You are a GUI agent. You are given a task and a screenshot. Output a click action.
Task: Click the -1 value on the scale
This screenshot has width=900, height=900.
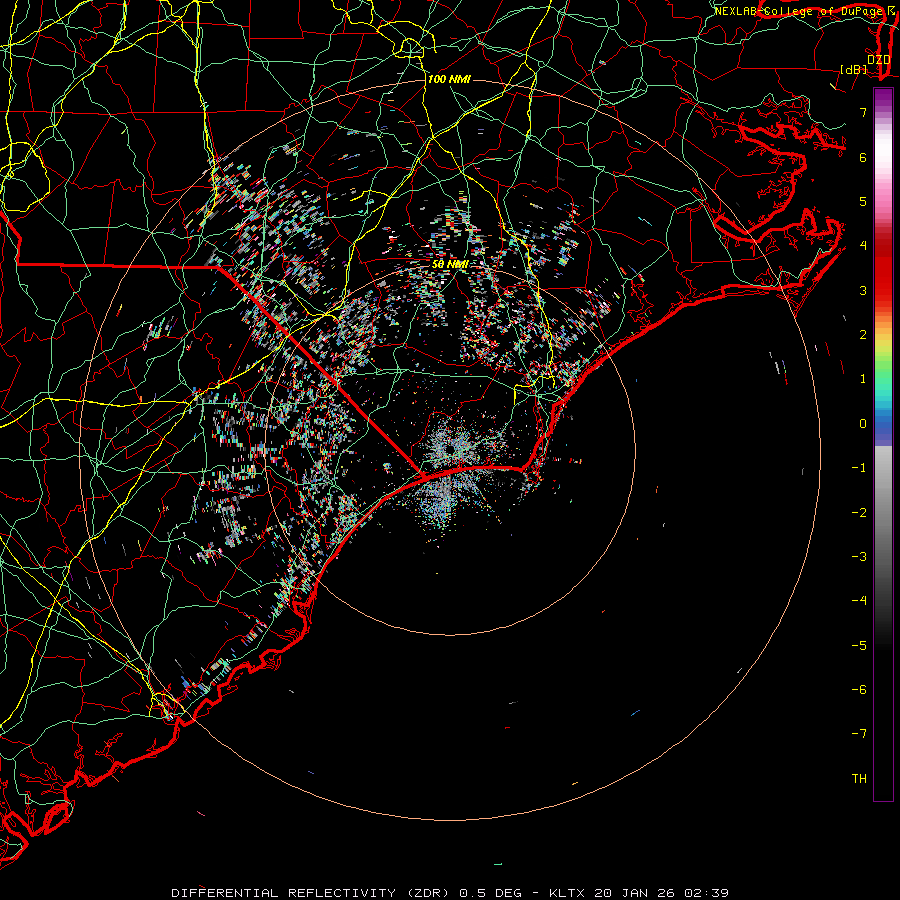(859, 468)
